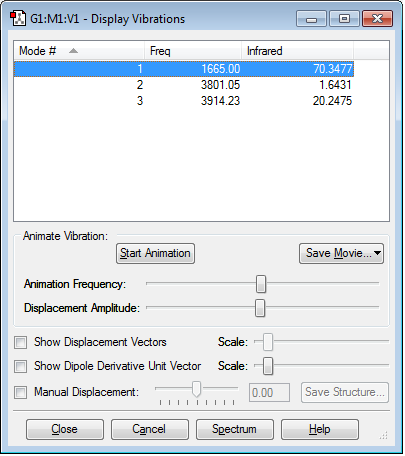Click the Mode # sort arrow
Screen dimensions: 405x456
coord(73,51)
